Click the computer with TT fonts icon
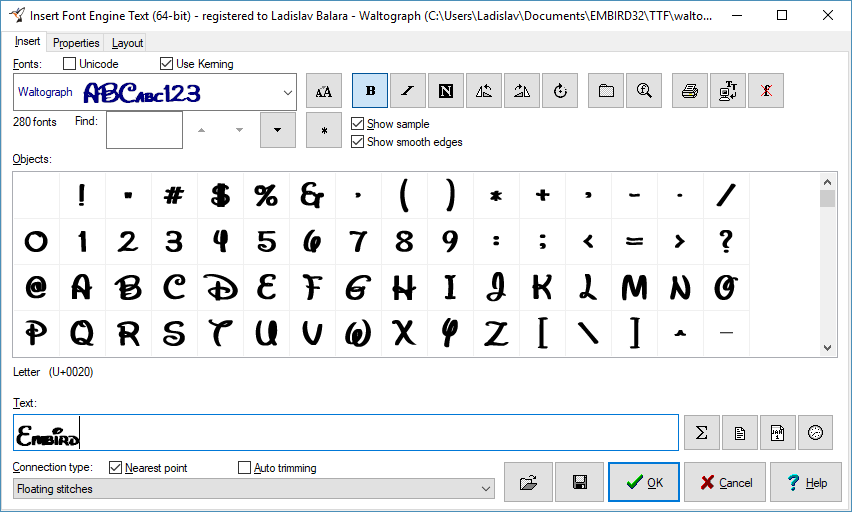The width and height of the screenshot is (852, 512). point(728,91)
